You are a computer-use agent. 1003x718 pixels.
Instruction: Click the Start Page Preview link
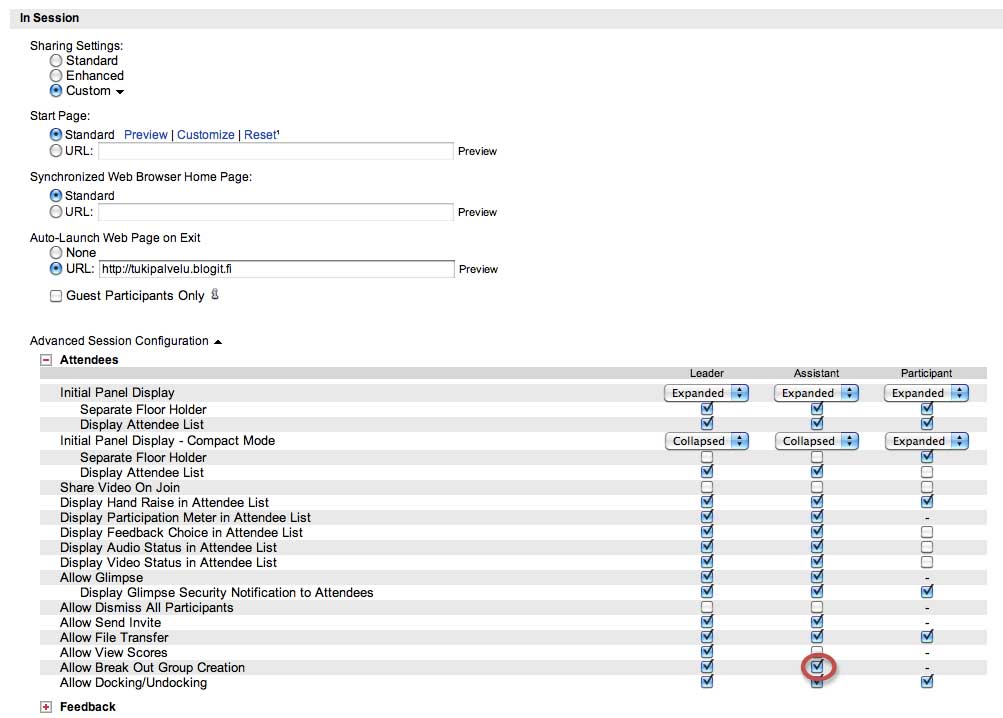tap(146, 135)
